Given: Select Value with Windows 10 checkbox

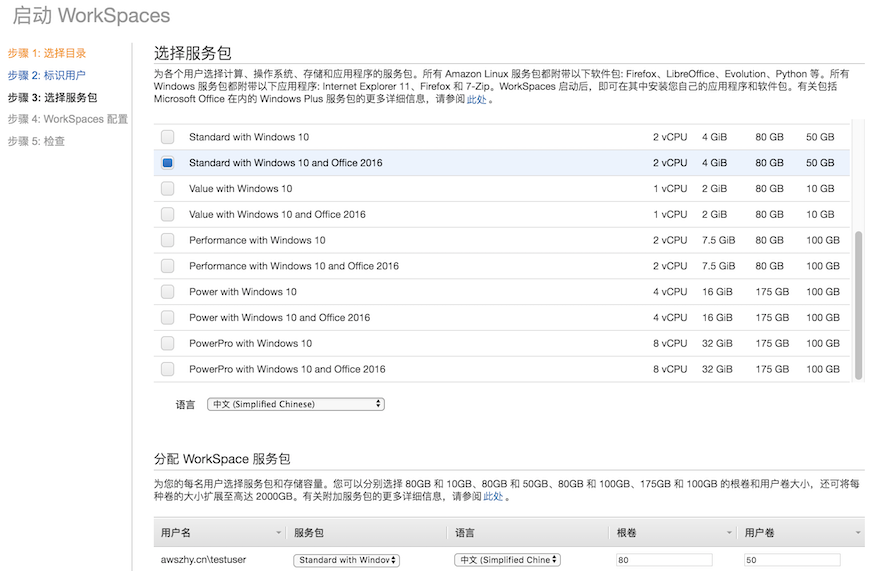Looking at the screenshot, I should (x=167, y=189).
